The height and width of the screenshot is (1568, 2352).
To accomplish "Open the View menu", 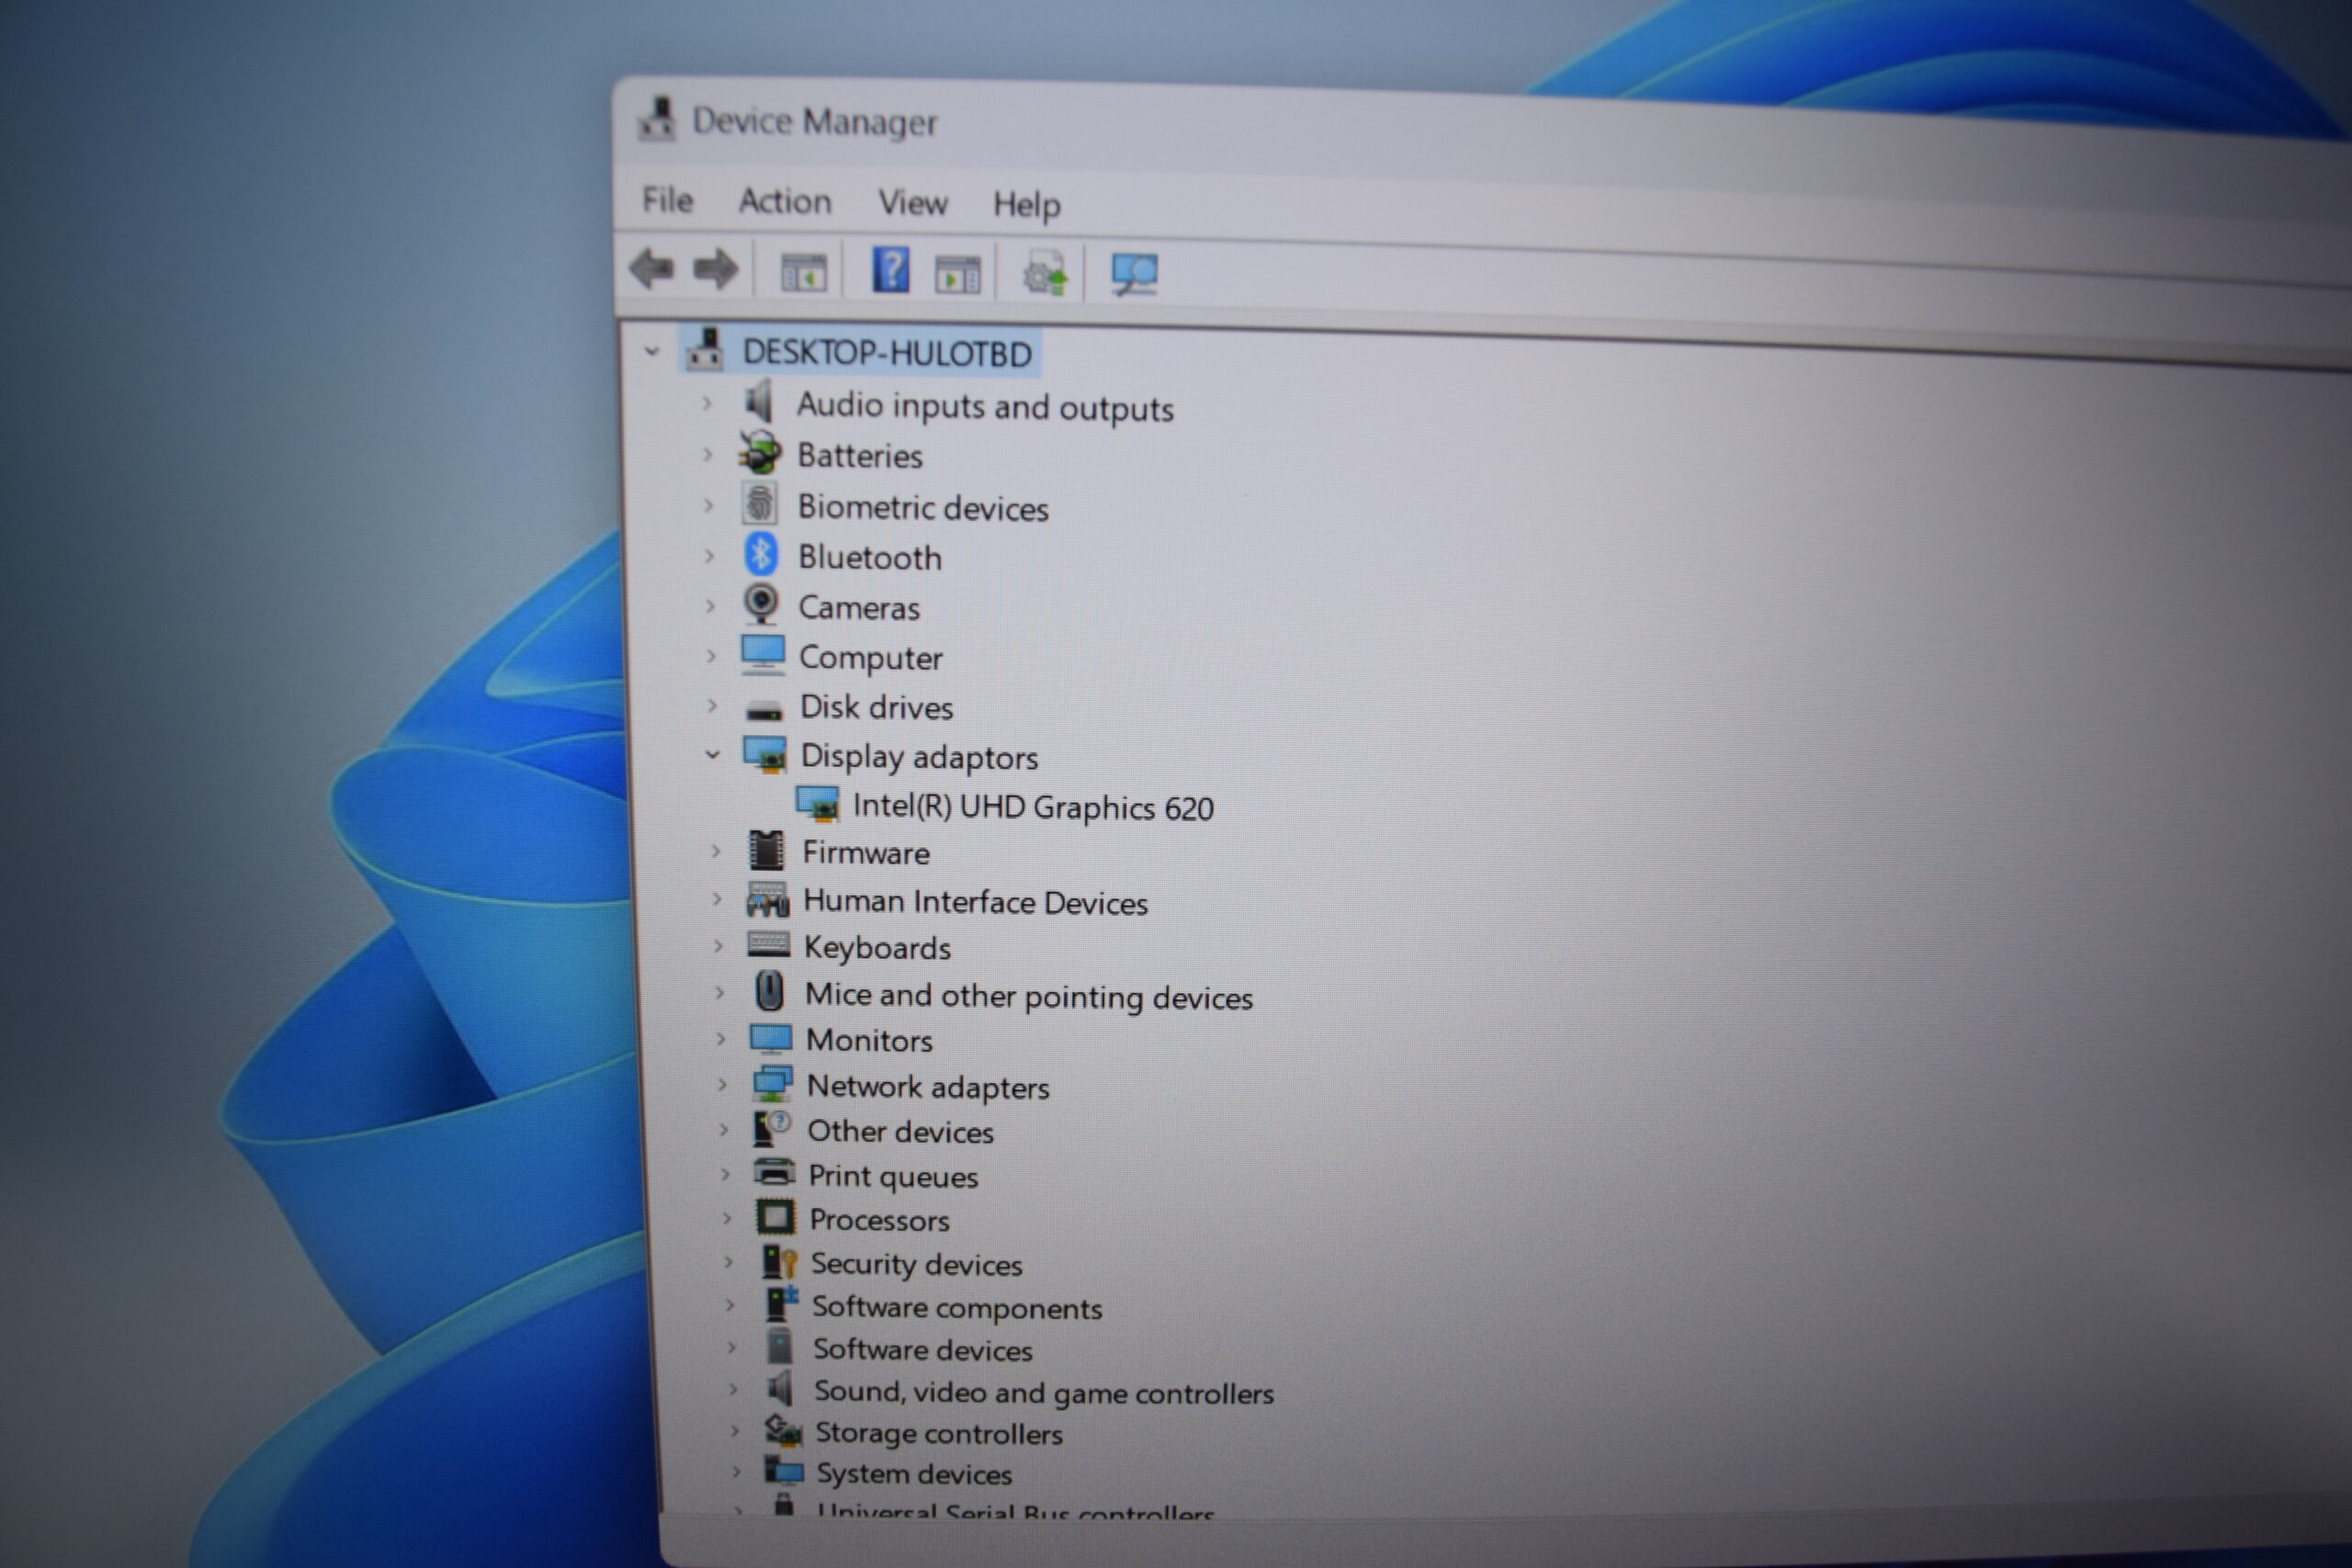I will [x=913, y=203].
